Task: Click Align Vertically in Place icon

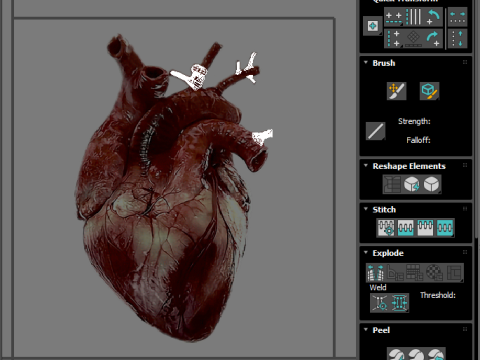Action: point(414,17)
